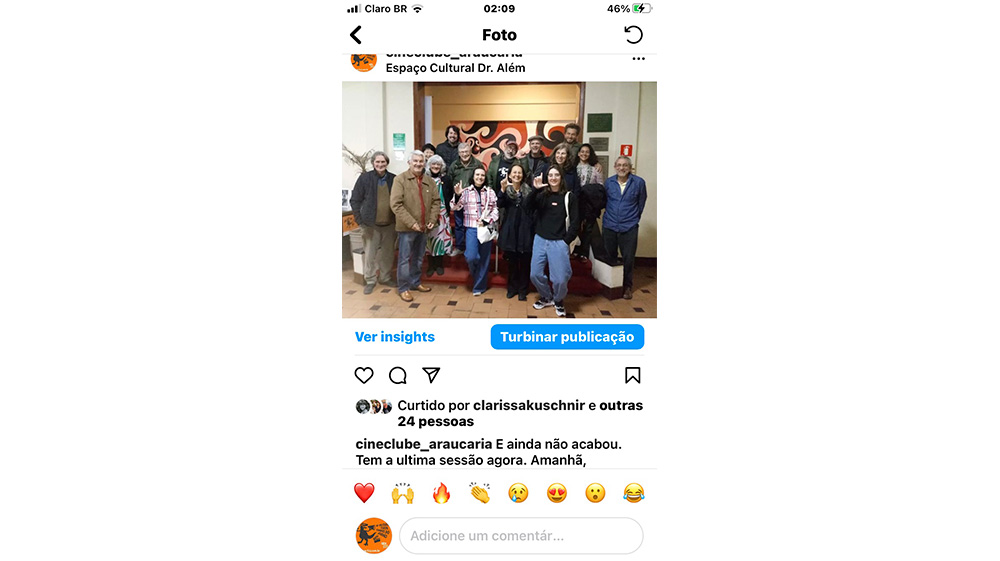Click the Turbinar publicação button
This screenshot has width=1000, height=561.
tap(567, 337)
